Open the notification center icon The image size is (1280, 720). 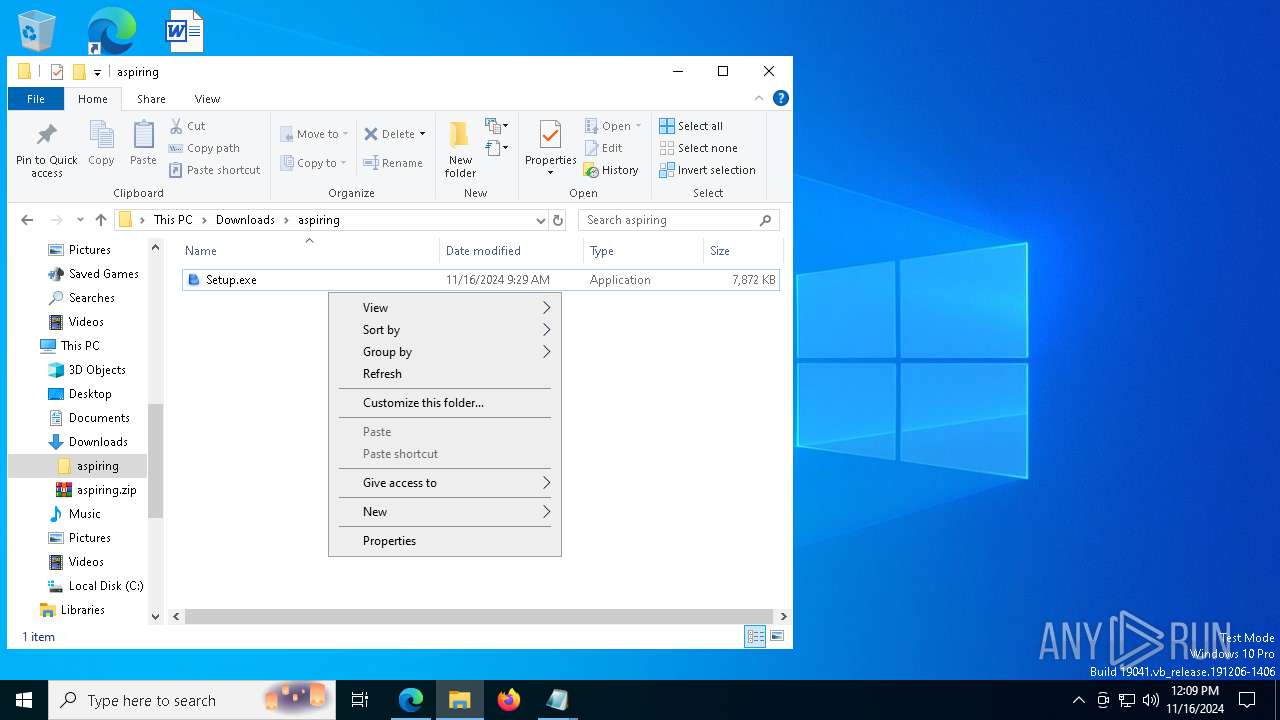(1247, 700)
